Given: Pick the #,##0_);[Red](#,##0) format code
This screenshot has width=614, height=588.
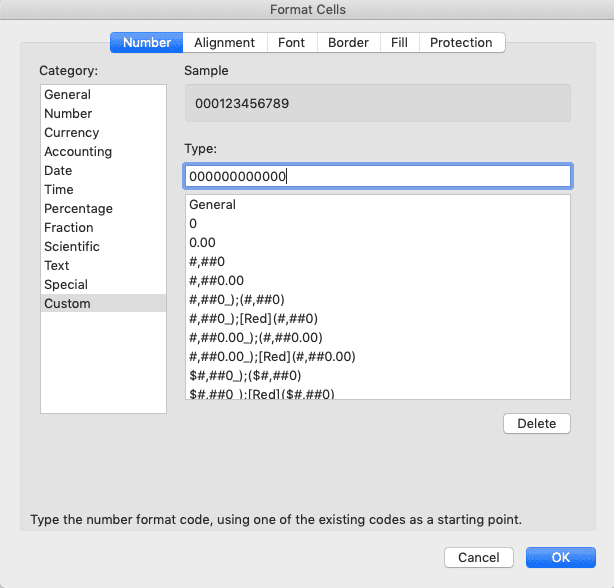Looking at the screenshot, I should [x=378, y=319].
